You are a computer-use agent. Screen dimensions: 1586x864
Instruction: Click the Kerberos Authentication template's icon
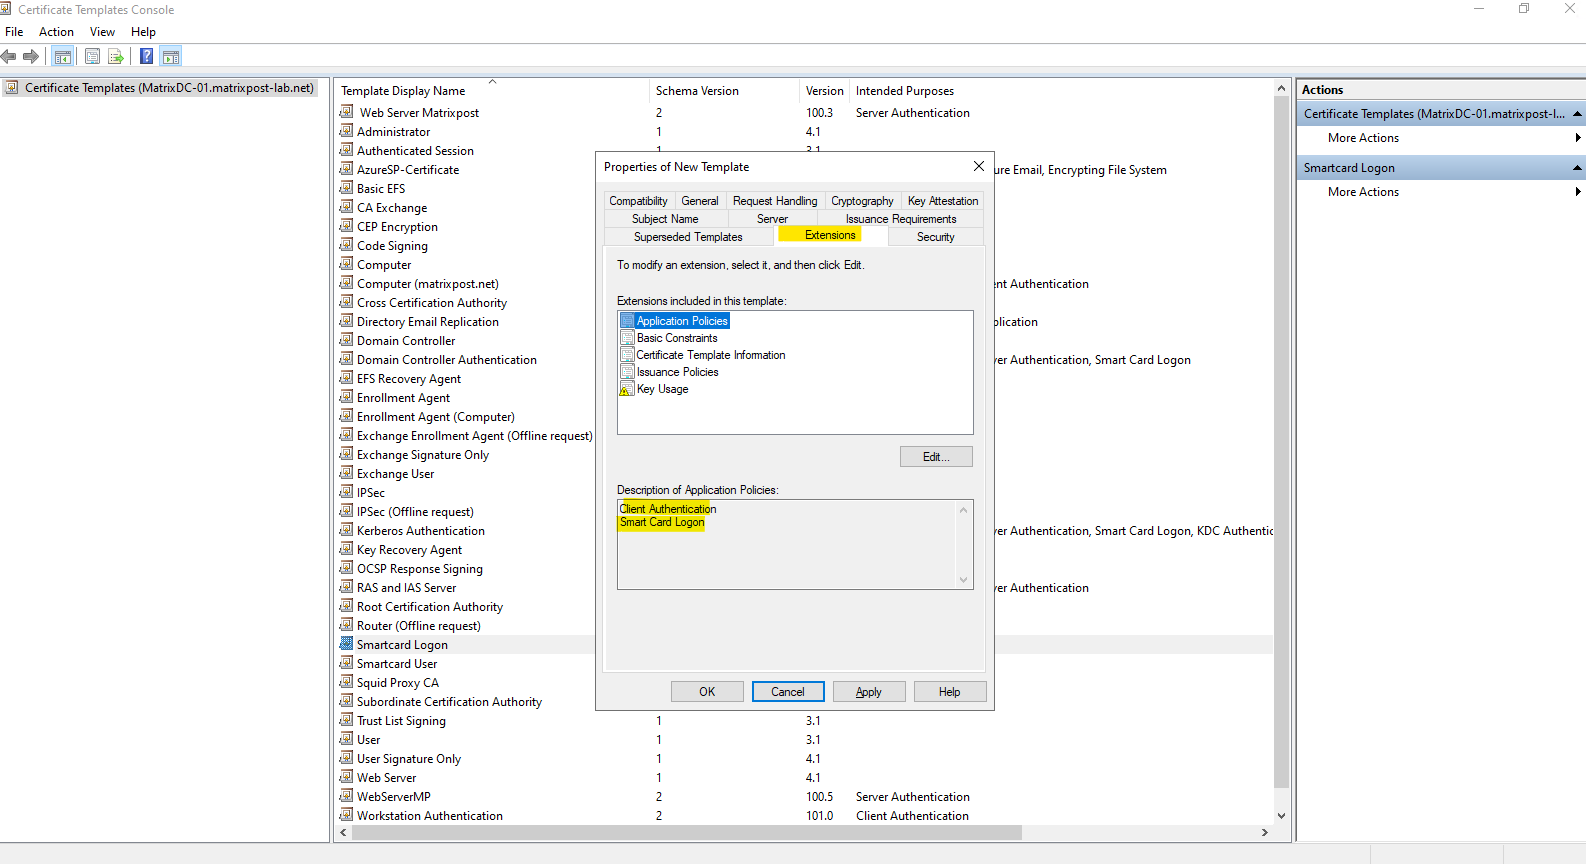click(x=346, y=530)
